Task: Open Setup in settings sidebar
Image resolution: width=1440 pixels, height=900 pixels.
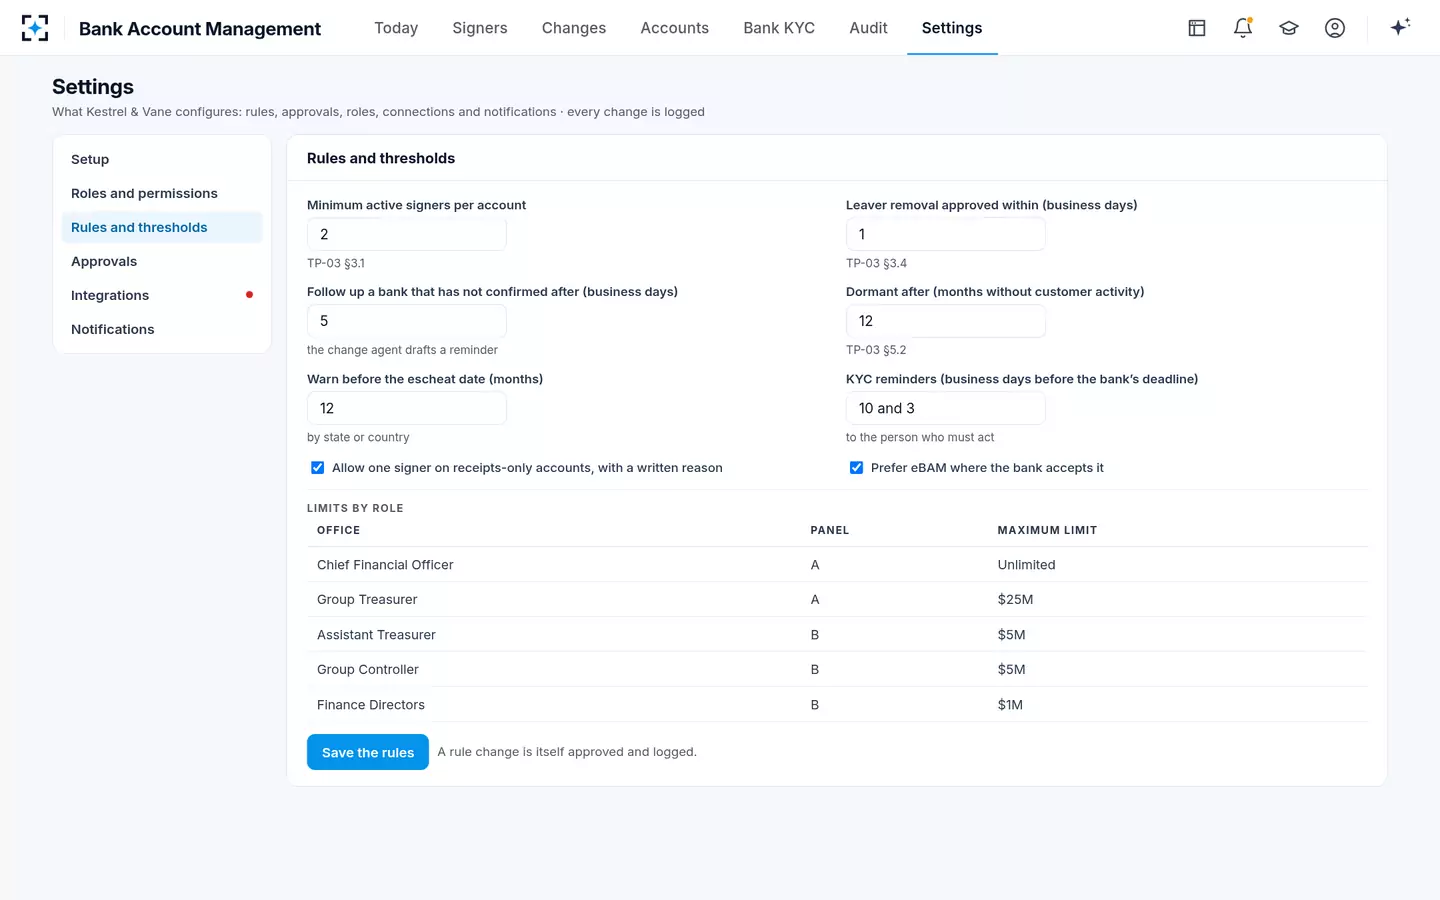Action: click(x=162, y=159)
